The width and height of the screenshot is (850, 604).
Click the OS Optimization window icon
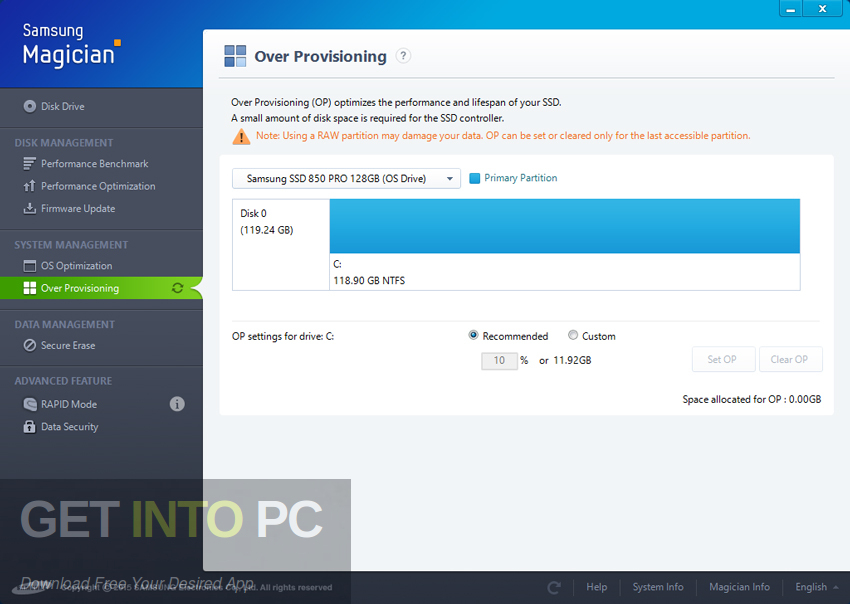29,266
